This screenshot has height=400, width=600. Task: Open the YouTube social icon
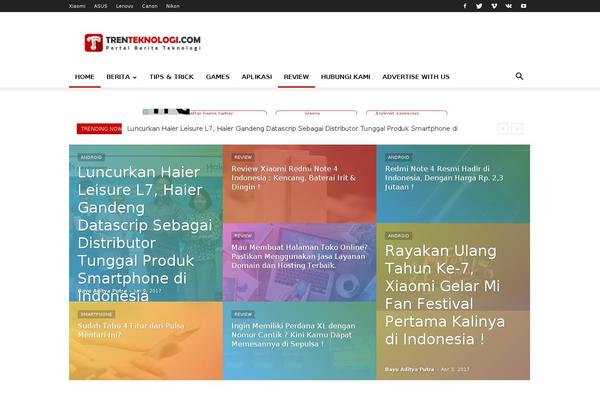coord(523,6)
